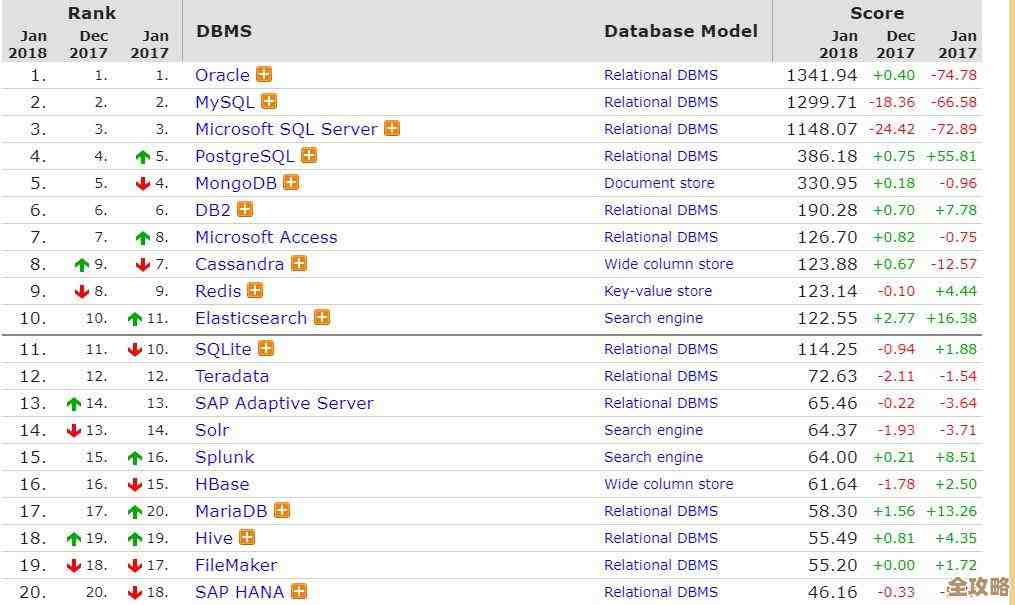Open Redis's Key-value store model link
The width and height of the screenshot is (1015, 605).
point(658,291)
